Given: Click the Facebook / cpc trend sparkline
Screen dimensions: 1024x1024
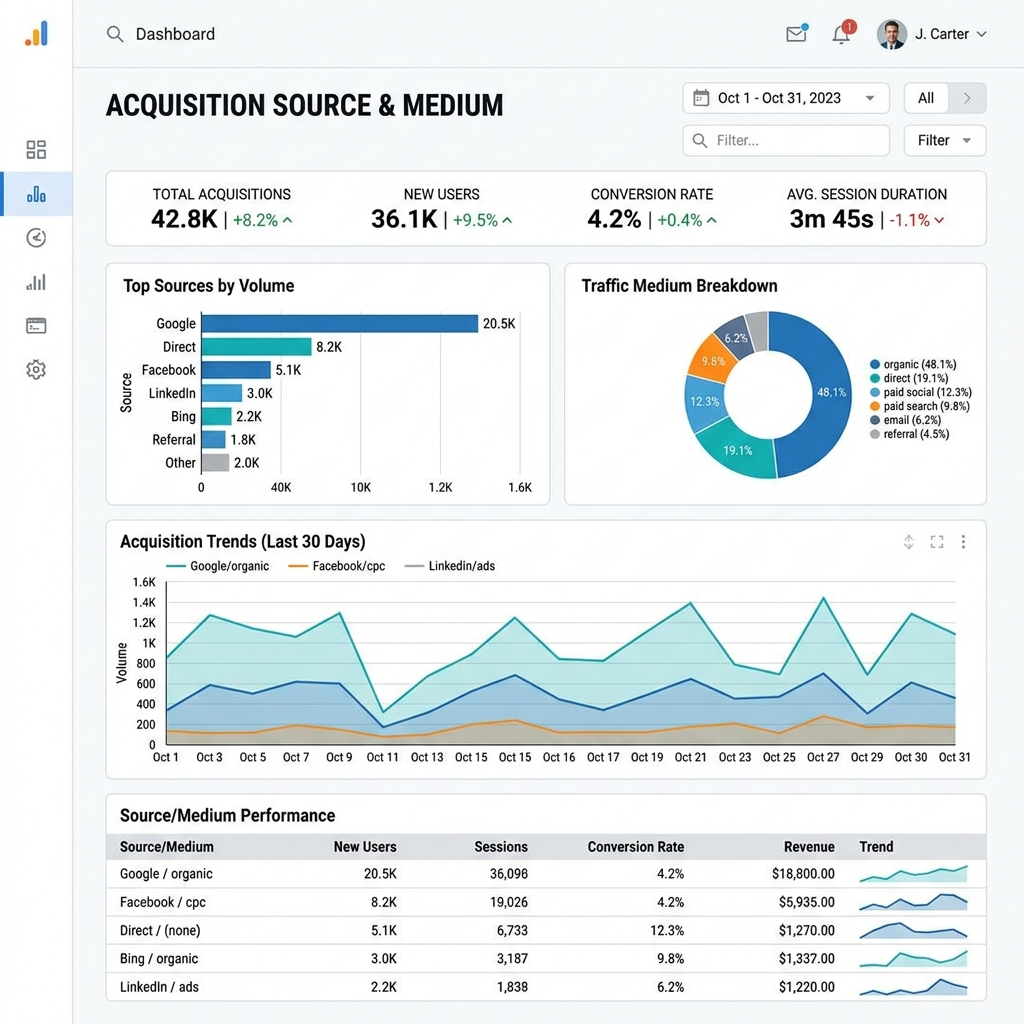Looking at the screenshot, I should click(x=913, y=902).
